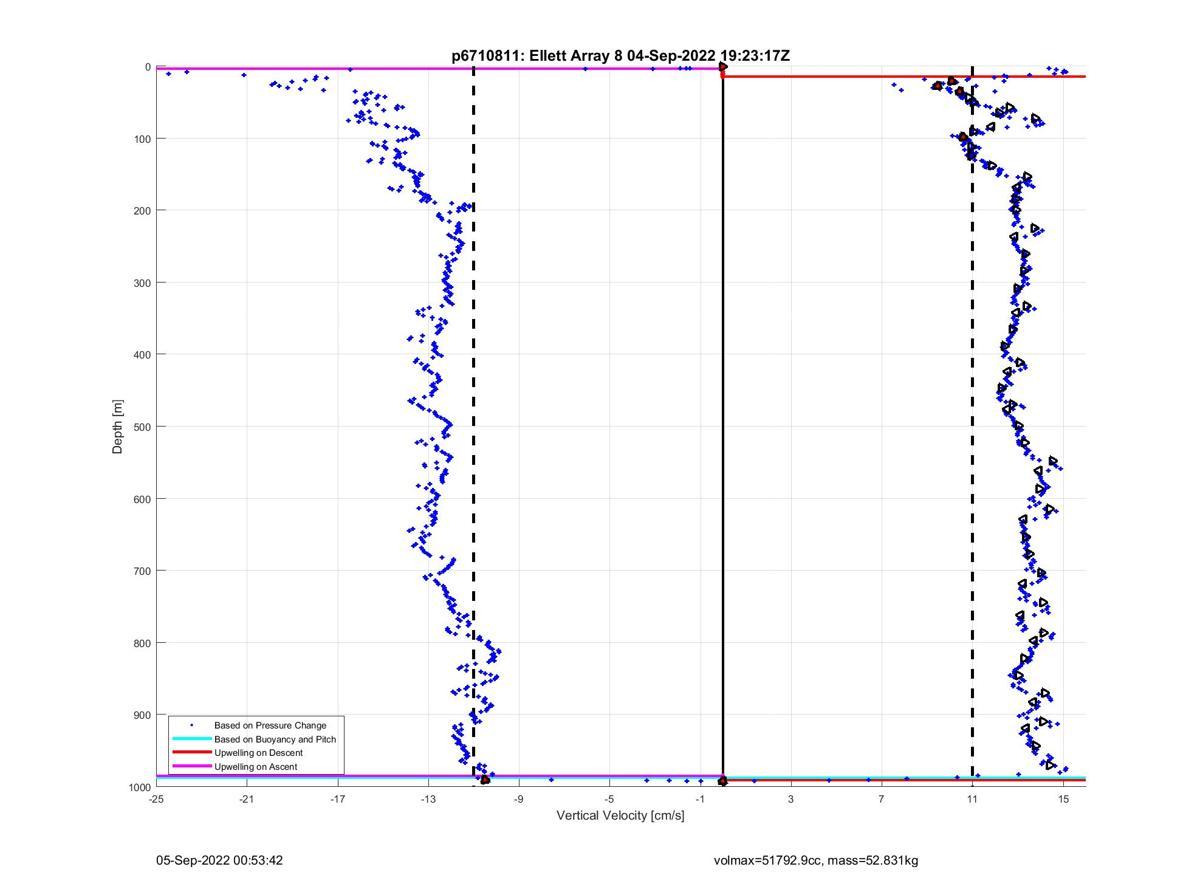Click the 'volmax=51792.9cc, mass=52.831kg' text
1200x885 pixels.
coord(816,860)
